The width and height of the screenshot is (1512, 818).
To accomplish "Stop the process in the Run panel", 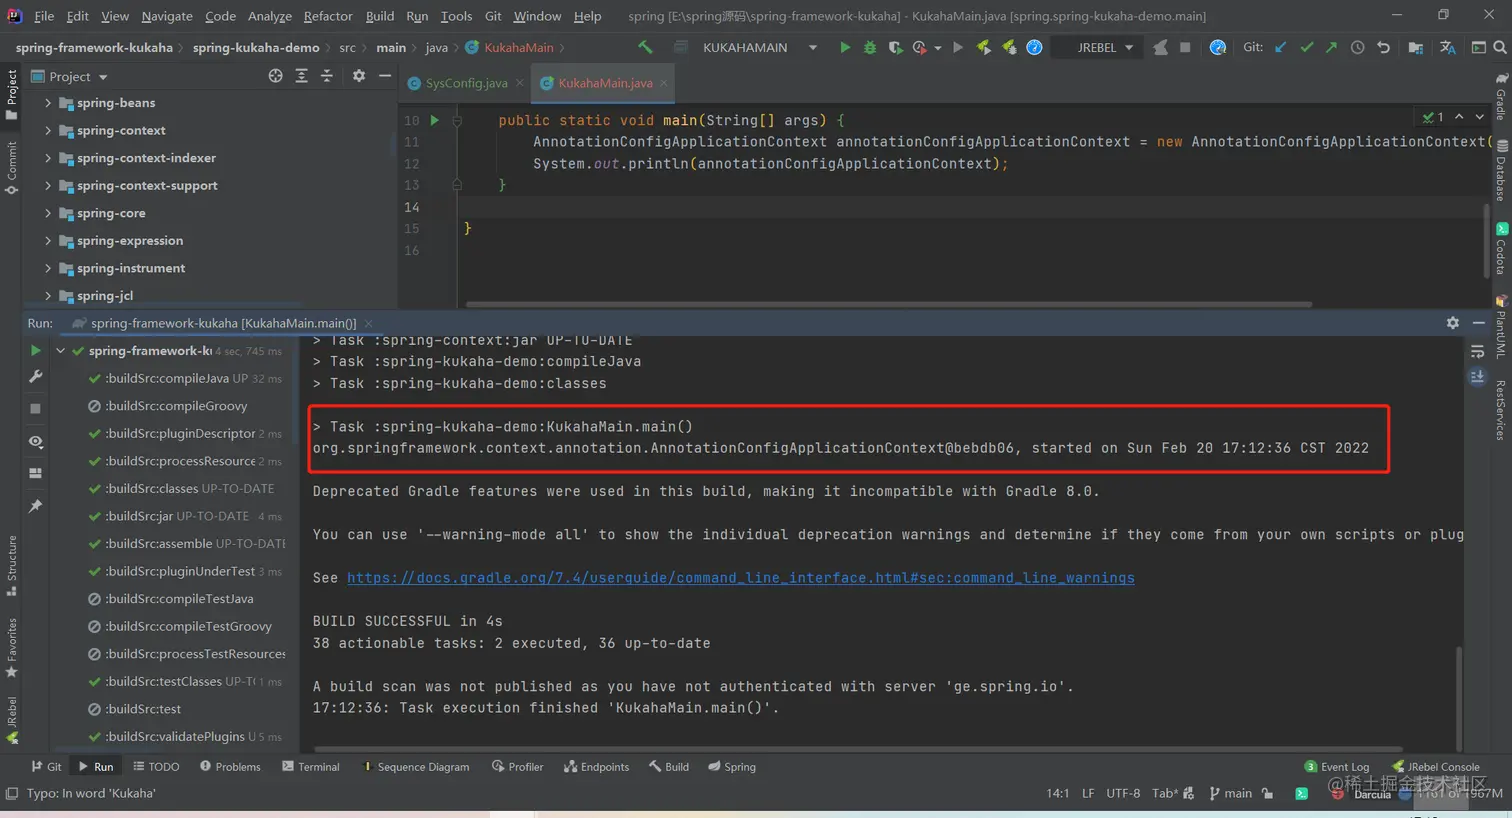I will point(35,408).
